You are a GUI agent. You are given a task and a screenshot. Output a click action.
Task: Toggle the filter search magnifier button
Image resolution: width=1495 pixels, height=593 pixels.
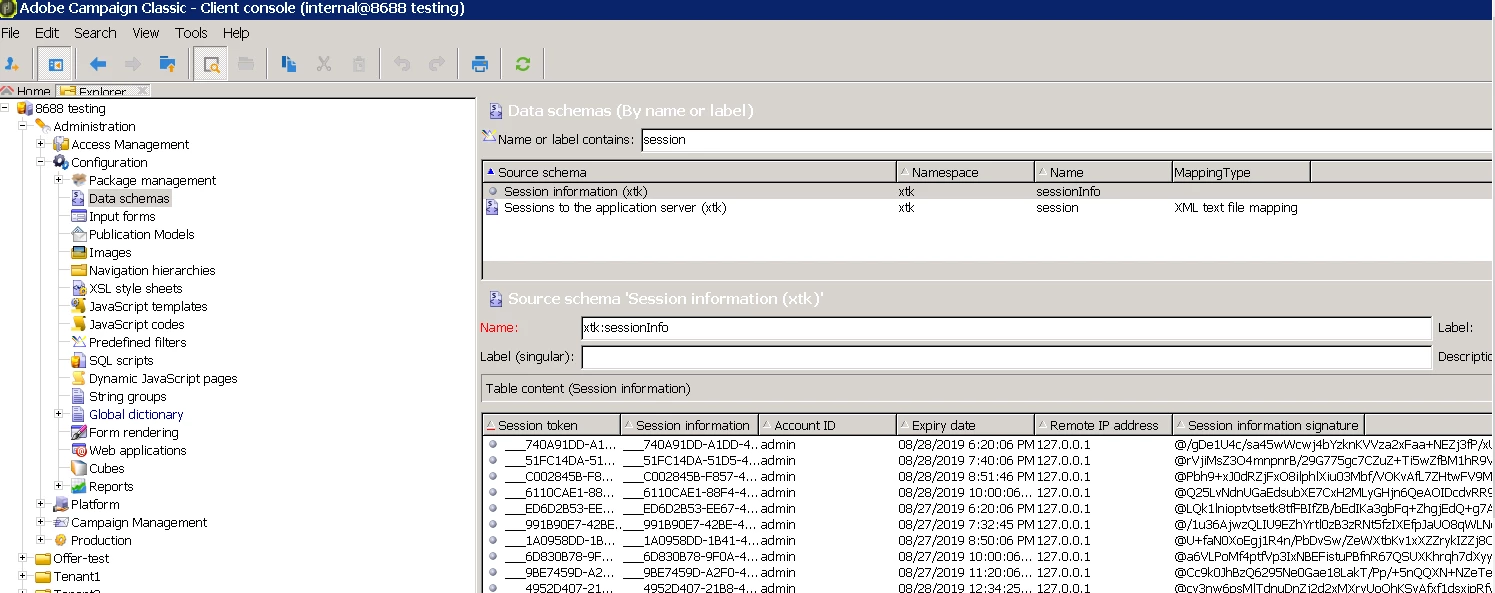click(x=211, y=64)
